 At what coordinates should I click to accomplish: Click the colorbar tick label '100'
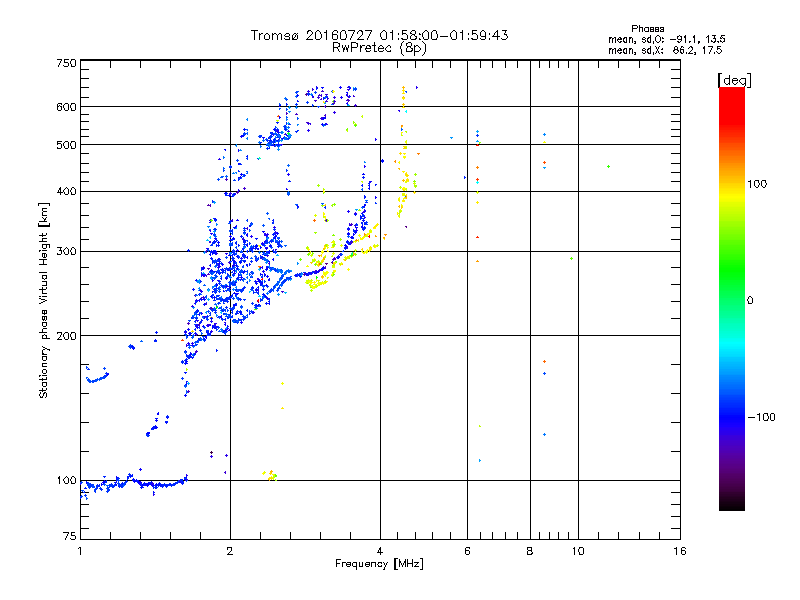(x=757, y=184)
